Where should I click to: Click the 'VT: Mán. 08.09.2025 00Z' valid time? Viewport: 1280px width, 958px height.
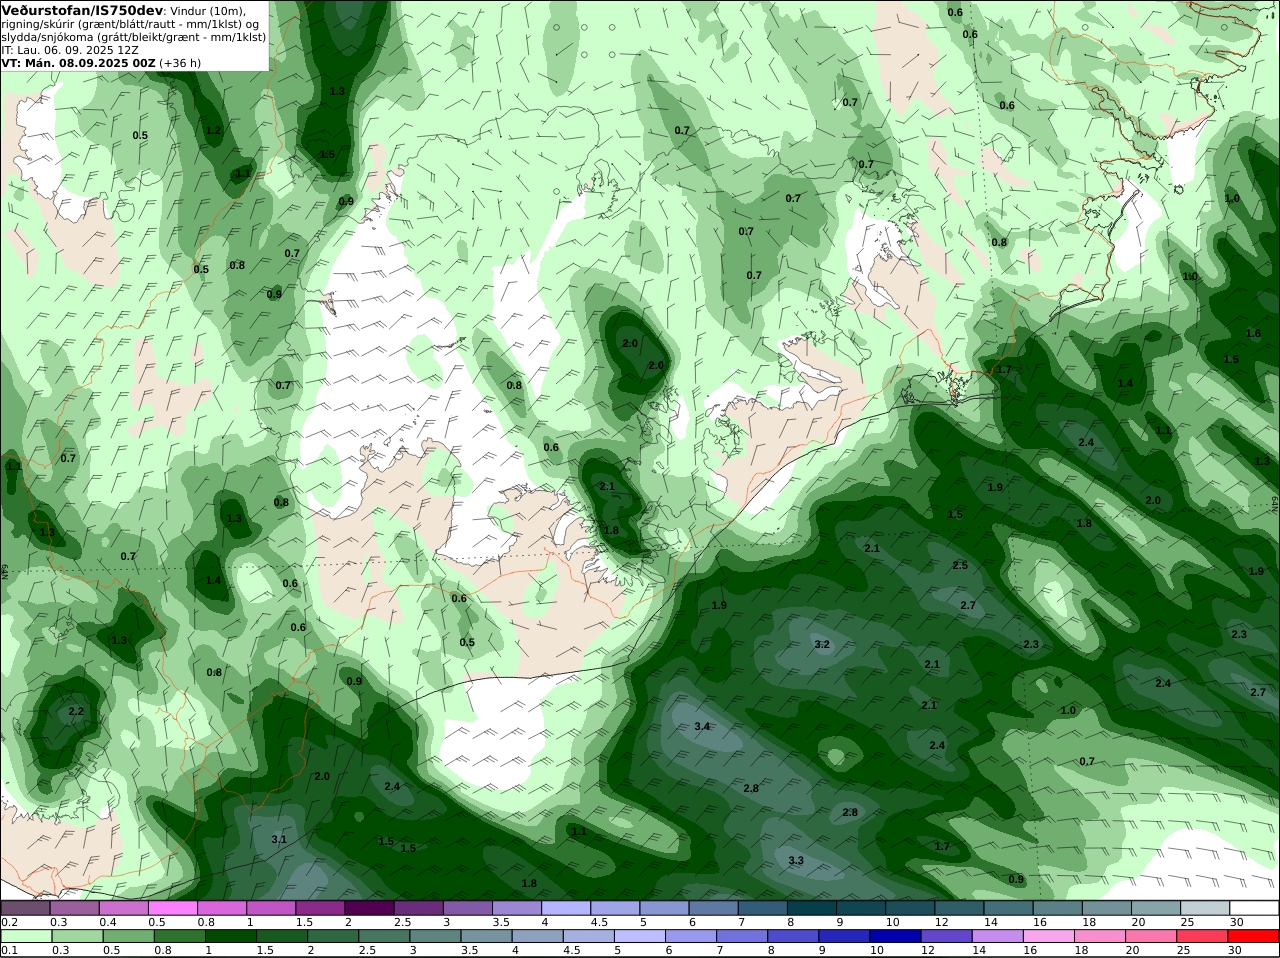[79, 62]
